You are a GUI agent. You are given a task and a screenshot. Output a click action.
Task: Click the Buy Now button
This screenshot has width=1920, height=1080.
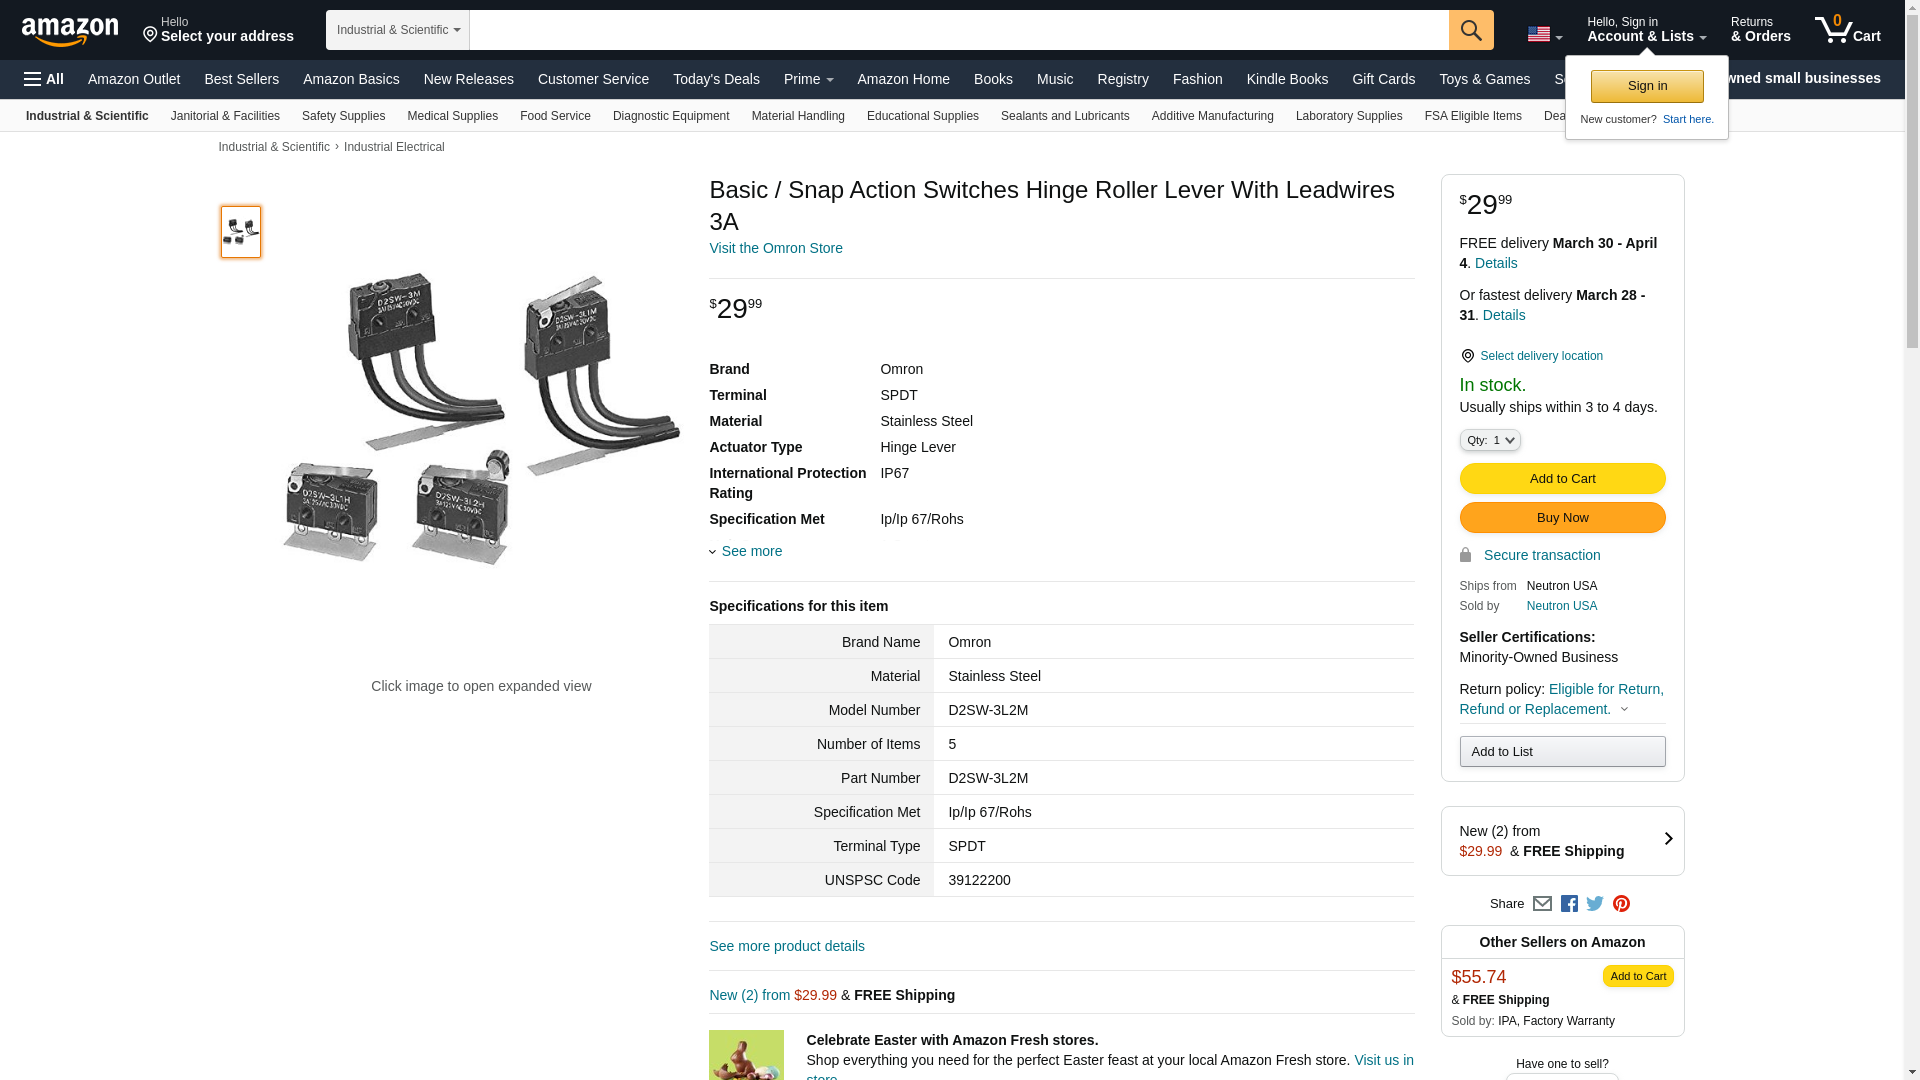click(1562, 518)
